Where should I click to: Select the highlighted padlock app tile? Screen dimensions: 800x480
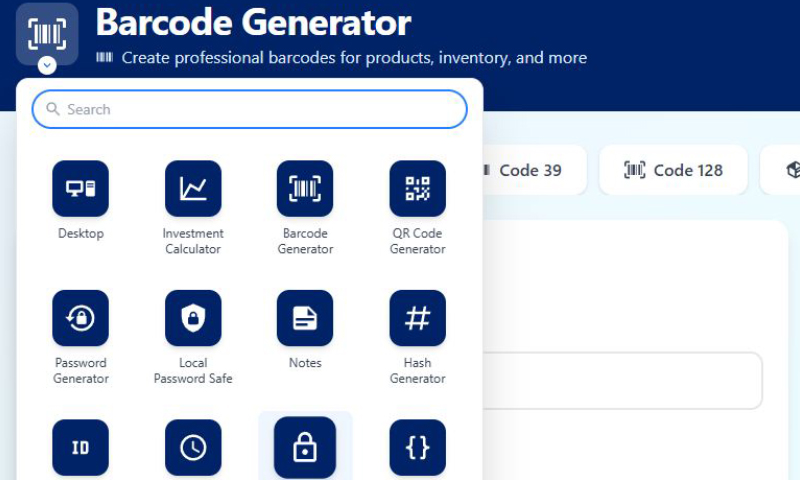[305, 447]
